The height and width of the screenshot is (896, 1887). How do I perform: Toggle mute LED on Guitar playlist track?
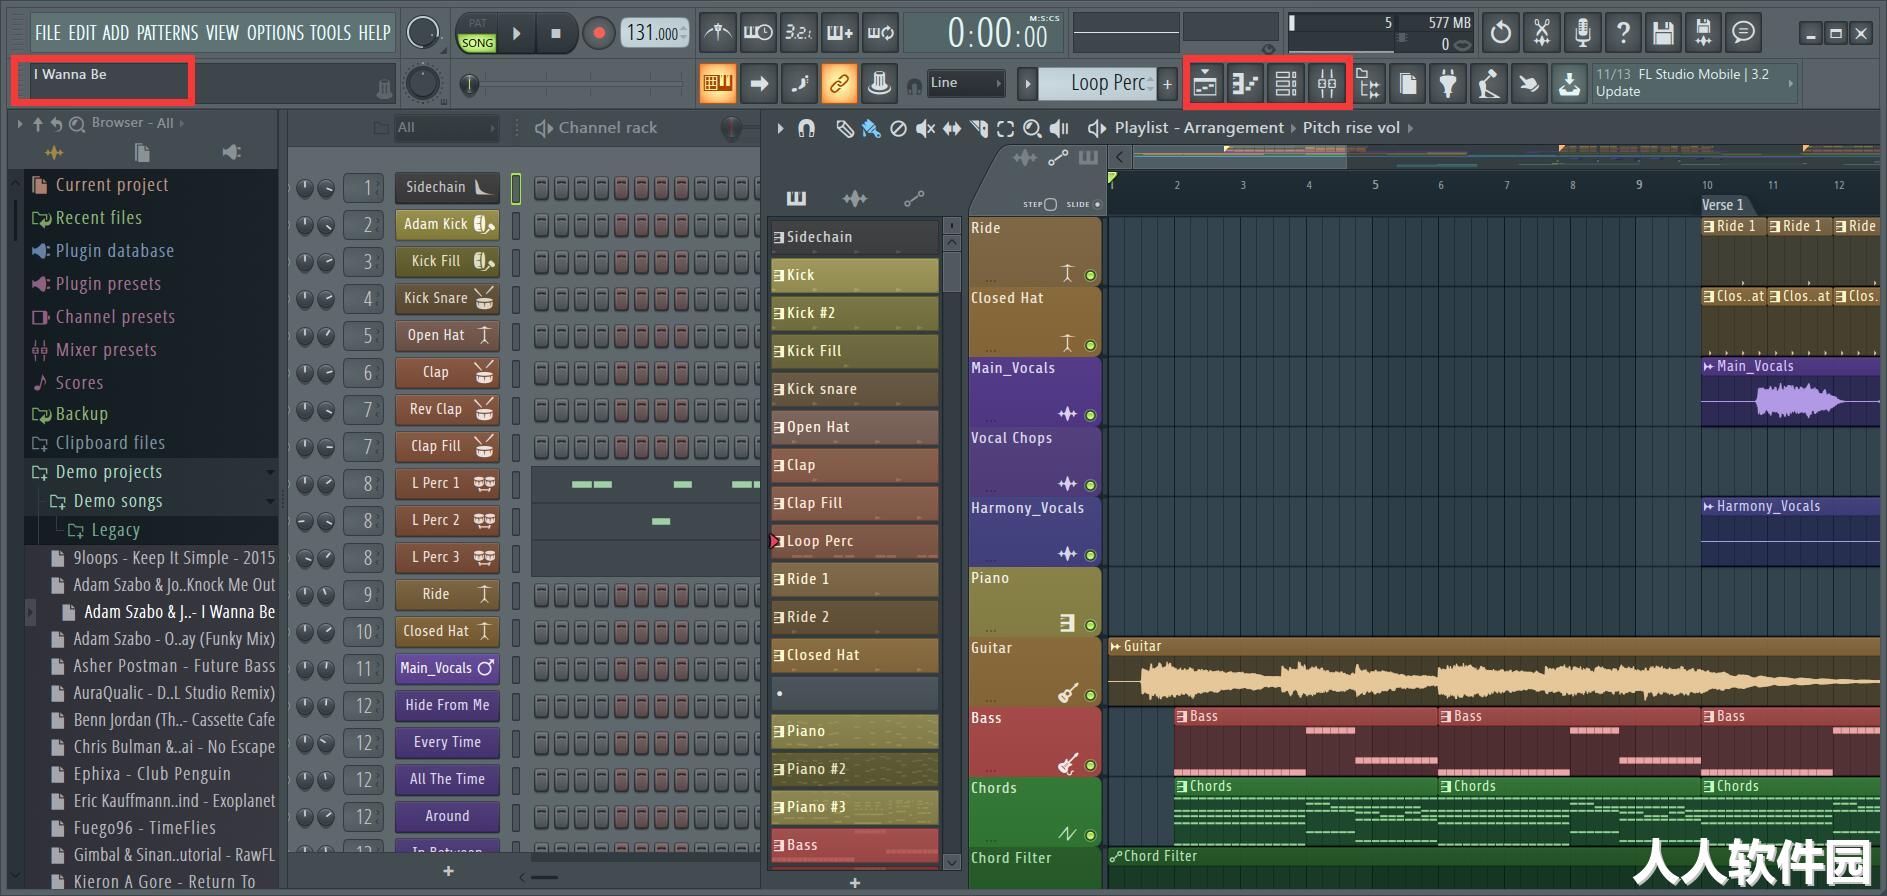coord(1090,695)
